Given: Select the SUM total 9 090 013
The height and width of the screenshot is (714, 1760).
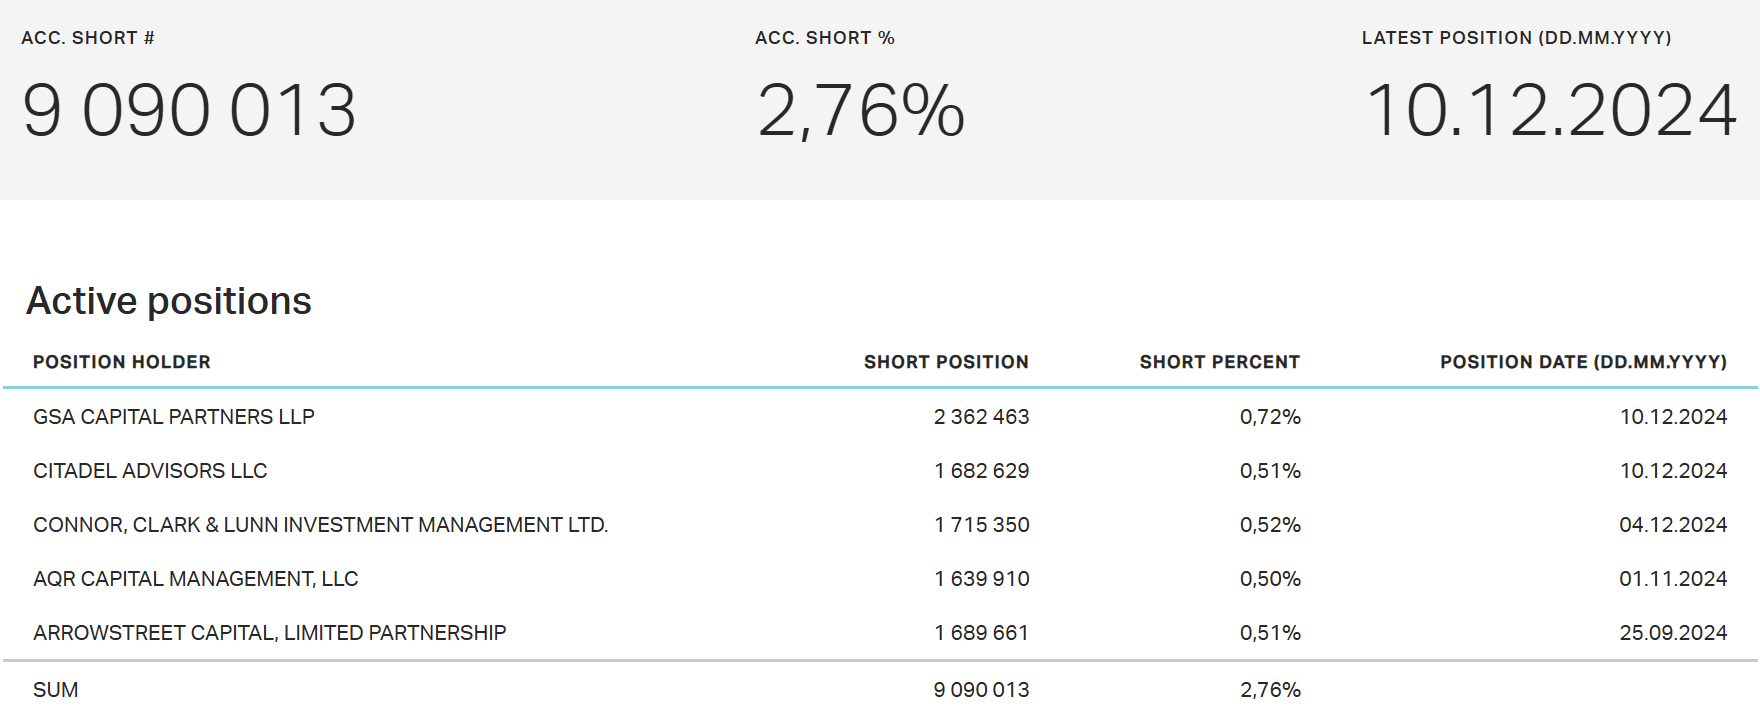Looking at the screenshot, I should (x=981, y=690).
